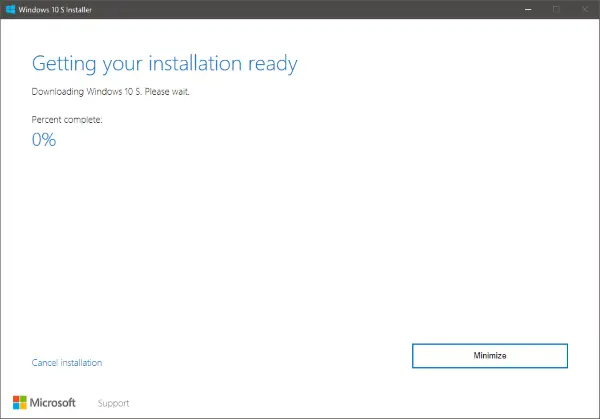Click the disabled maximize title bar button

[x=556, y=10]
